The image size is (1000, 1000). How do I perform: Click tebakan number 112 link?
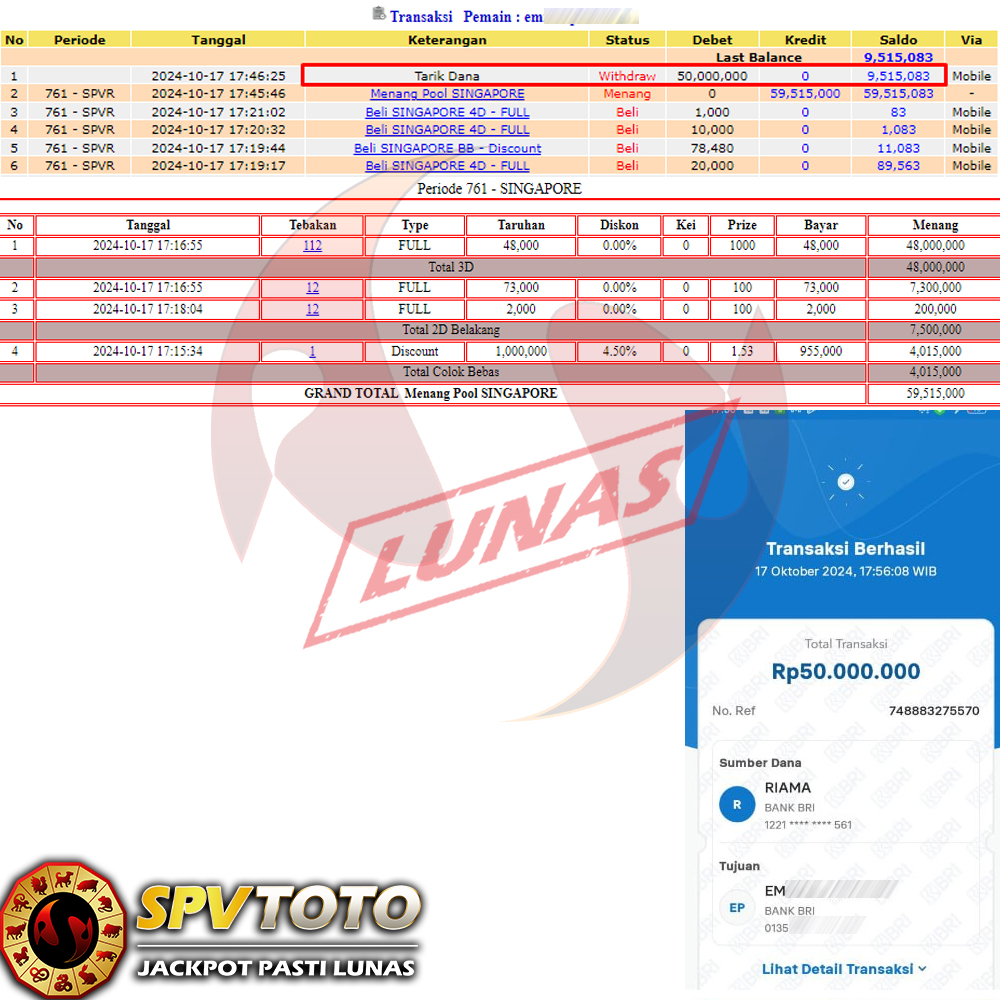click(x=312, y=246)
